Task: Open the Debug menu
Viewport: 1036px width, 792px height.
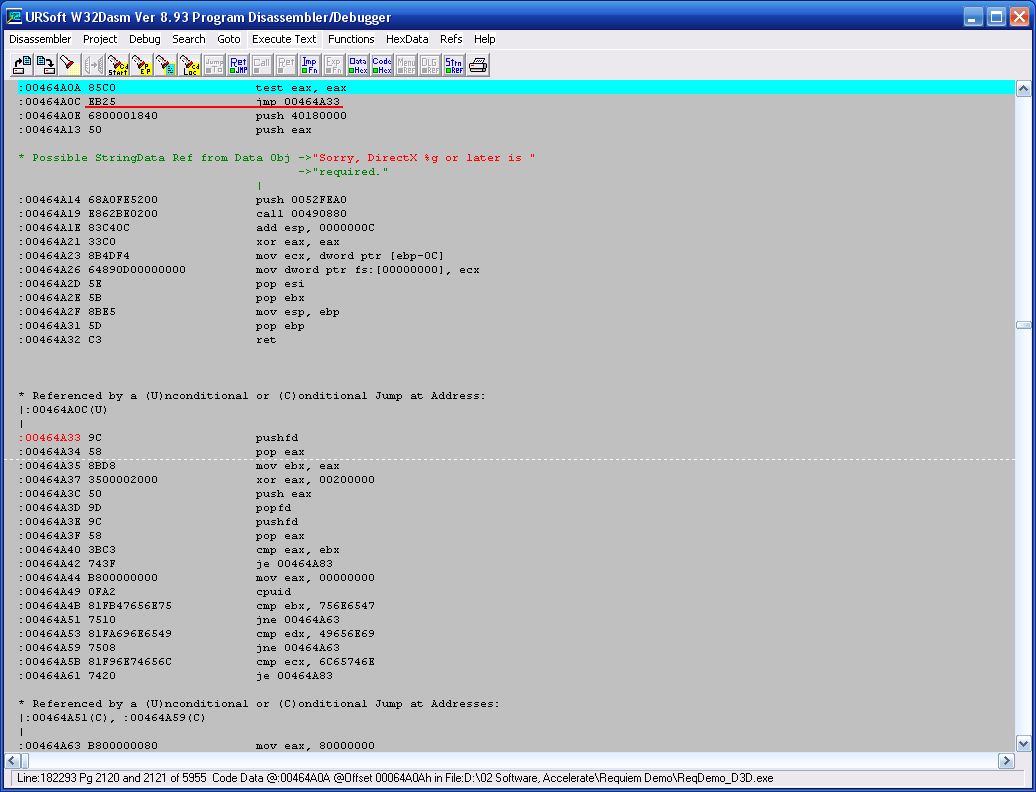Action: 144,39
